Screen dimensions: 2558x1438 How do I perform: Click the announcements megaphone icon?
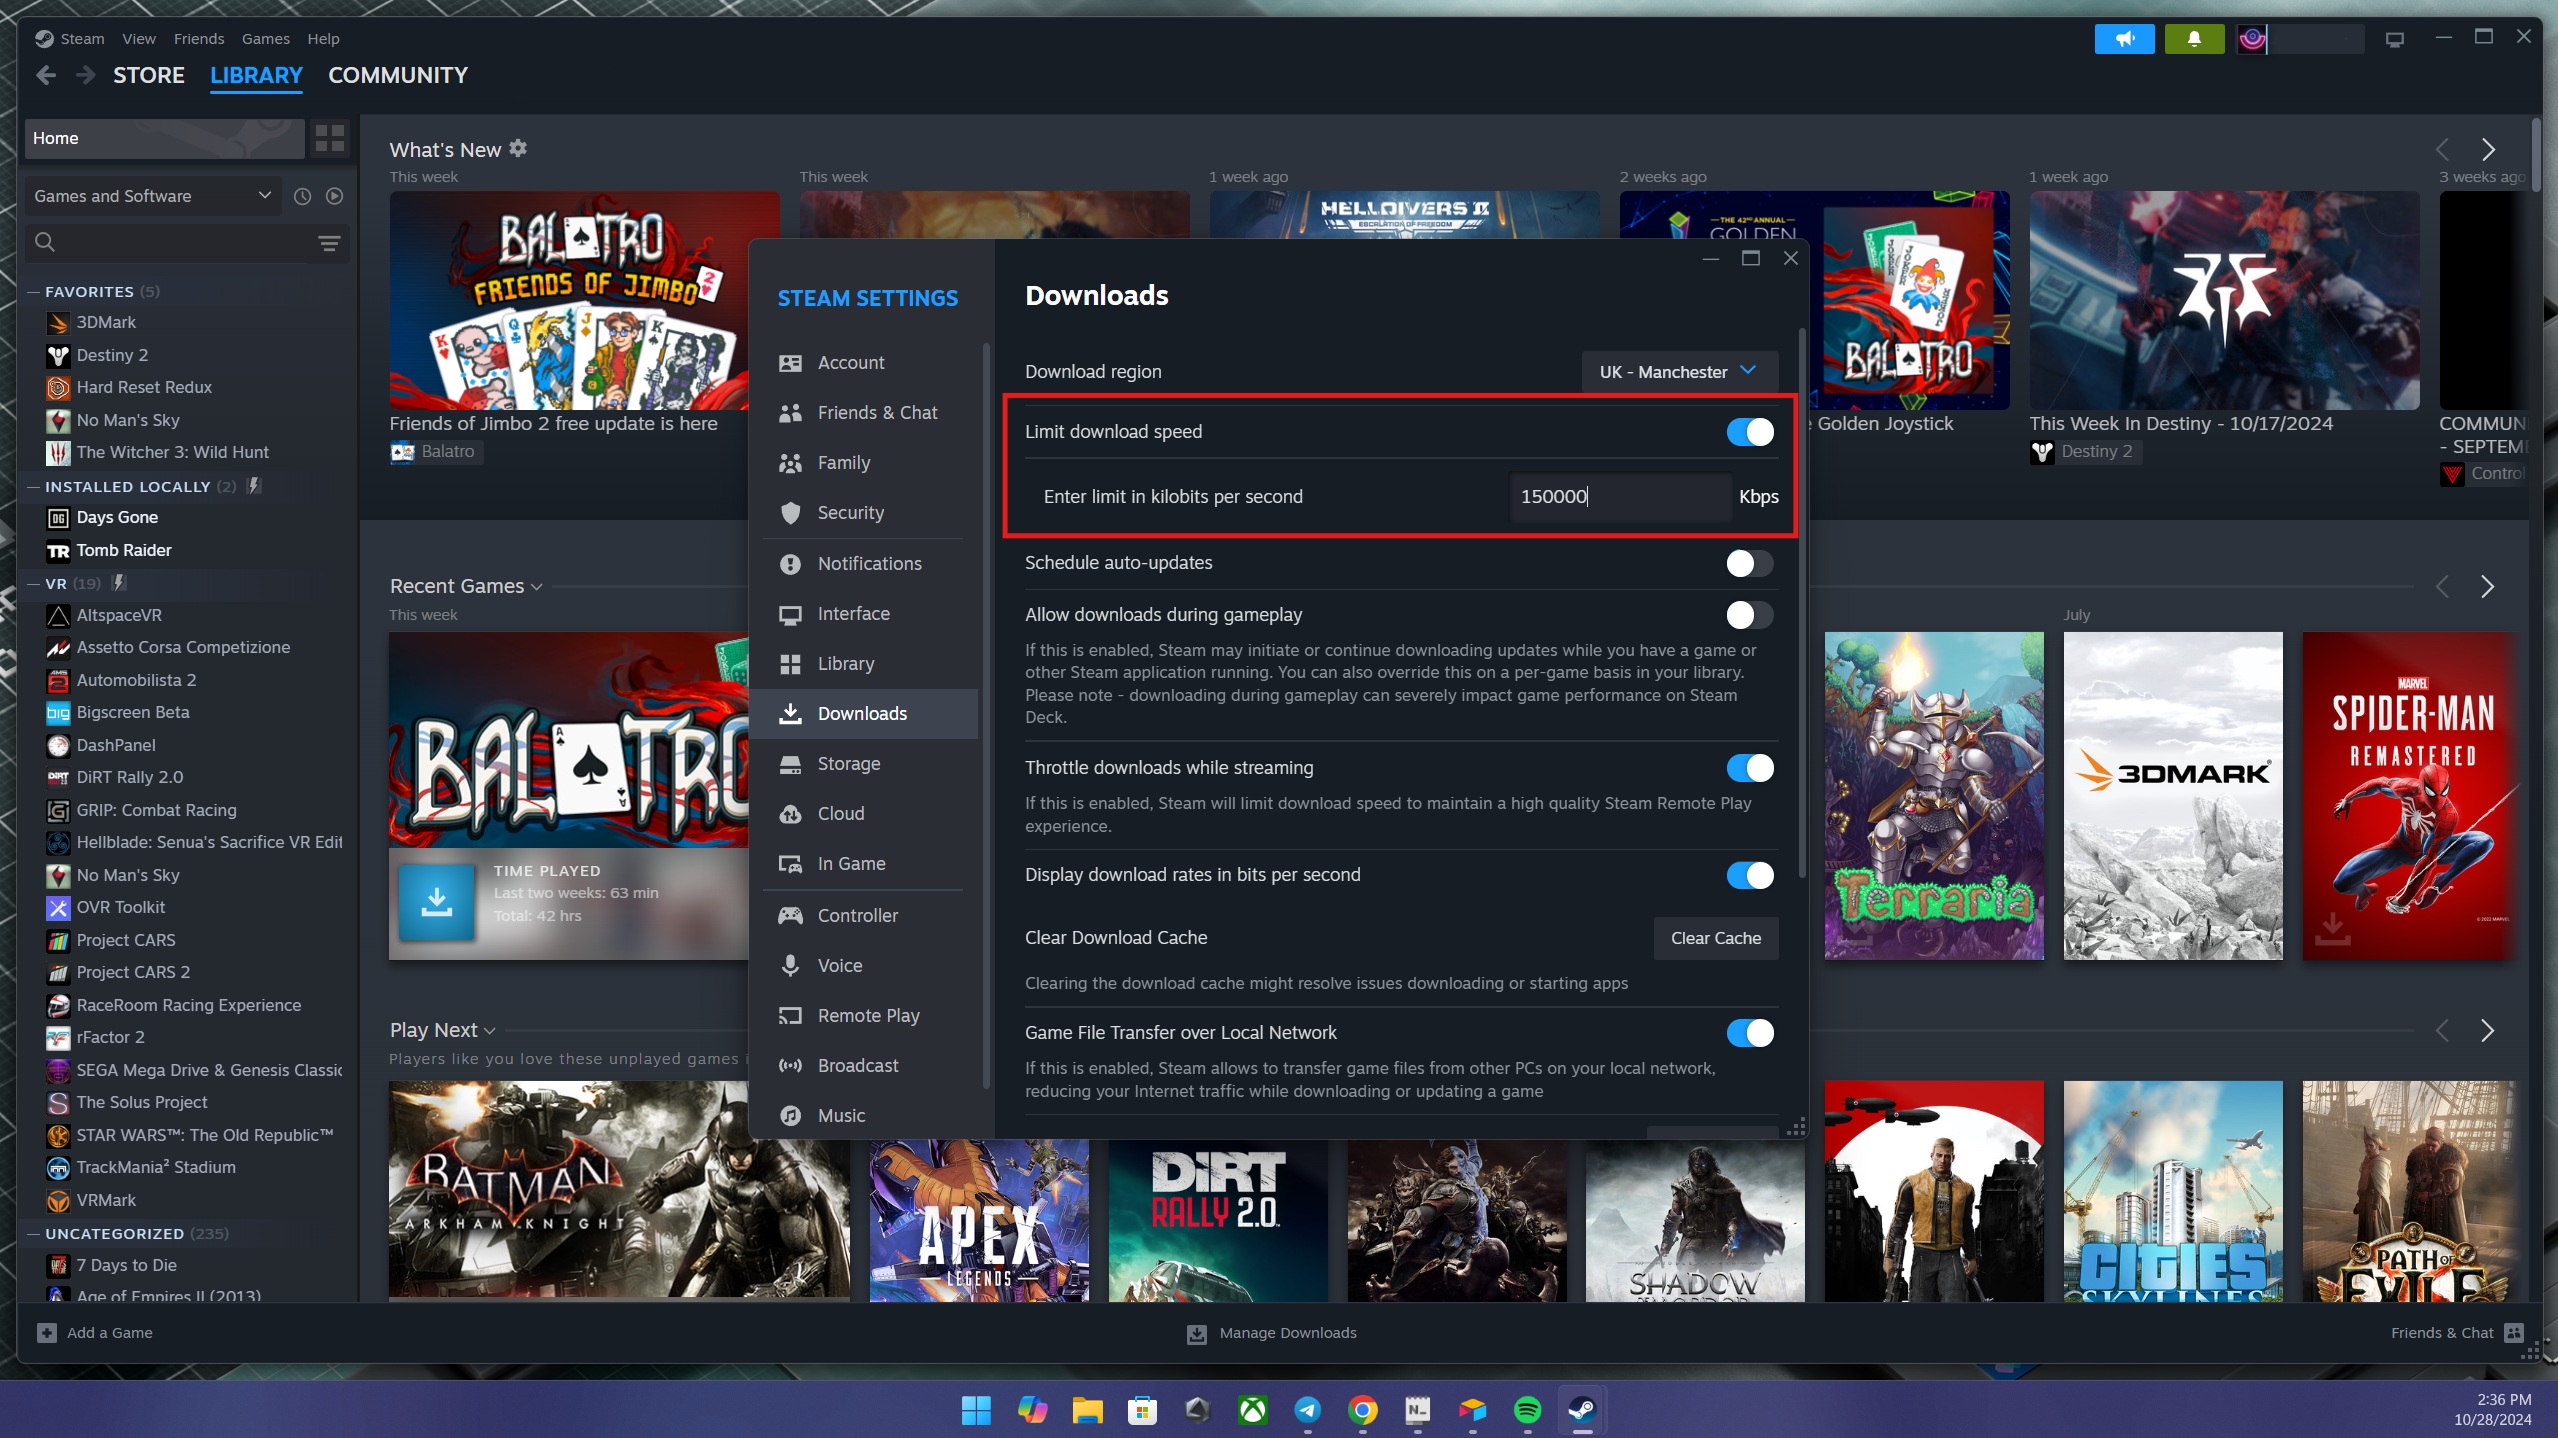coord(2124,39)
